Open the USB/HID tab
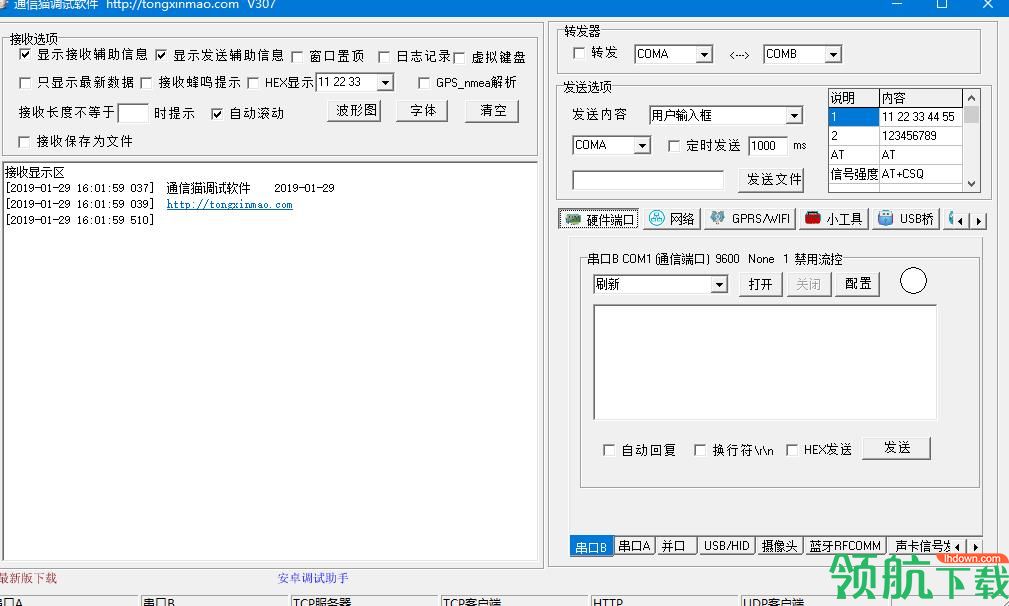The width and height of the screenshot is (1009, 606). [726, 546]
